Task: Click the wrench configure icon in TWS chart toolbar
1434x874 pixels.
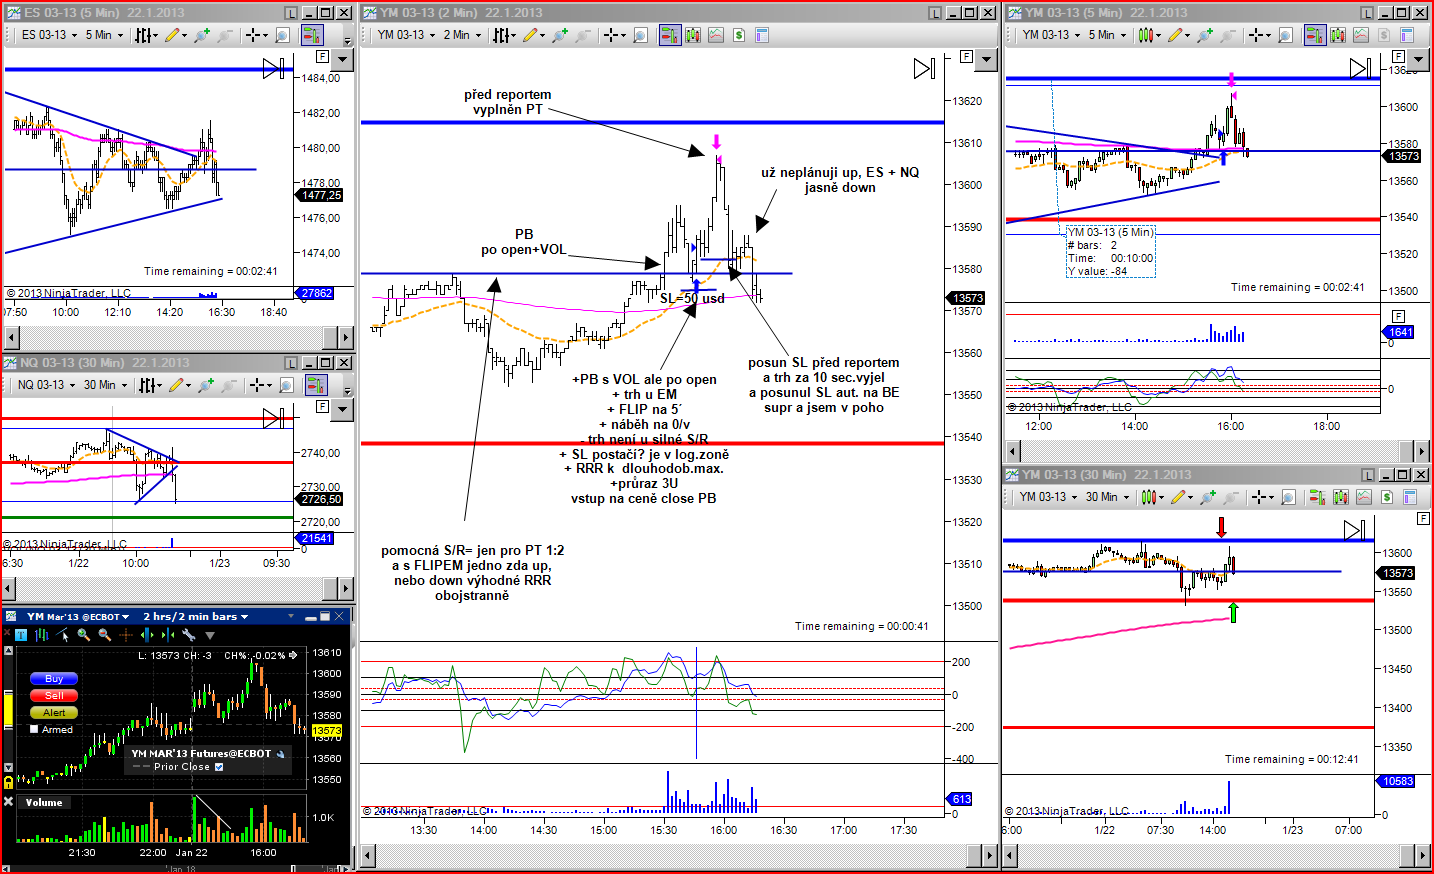Action: [188, 635]
